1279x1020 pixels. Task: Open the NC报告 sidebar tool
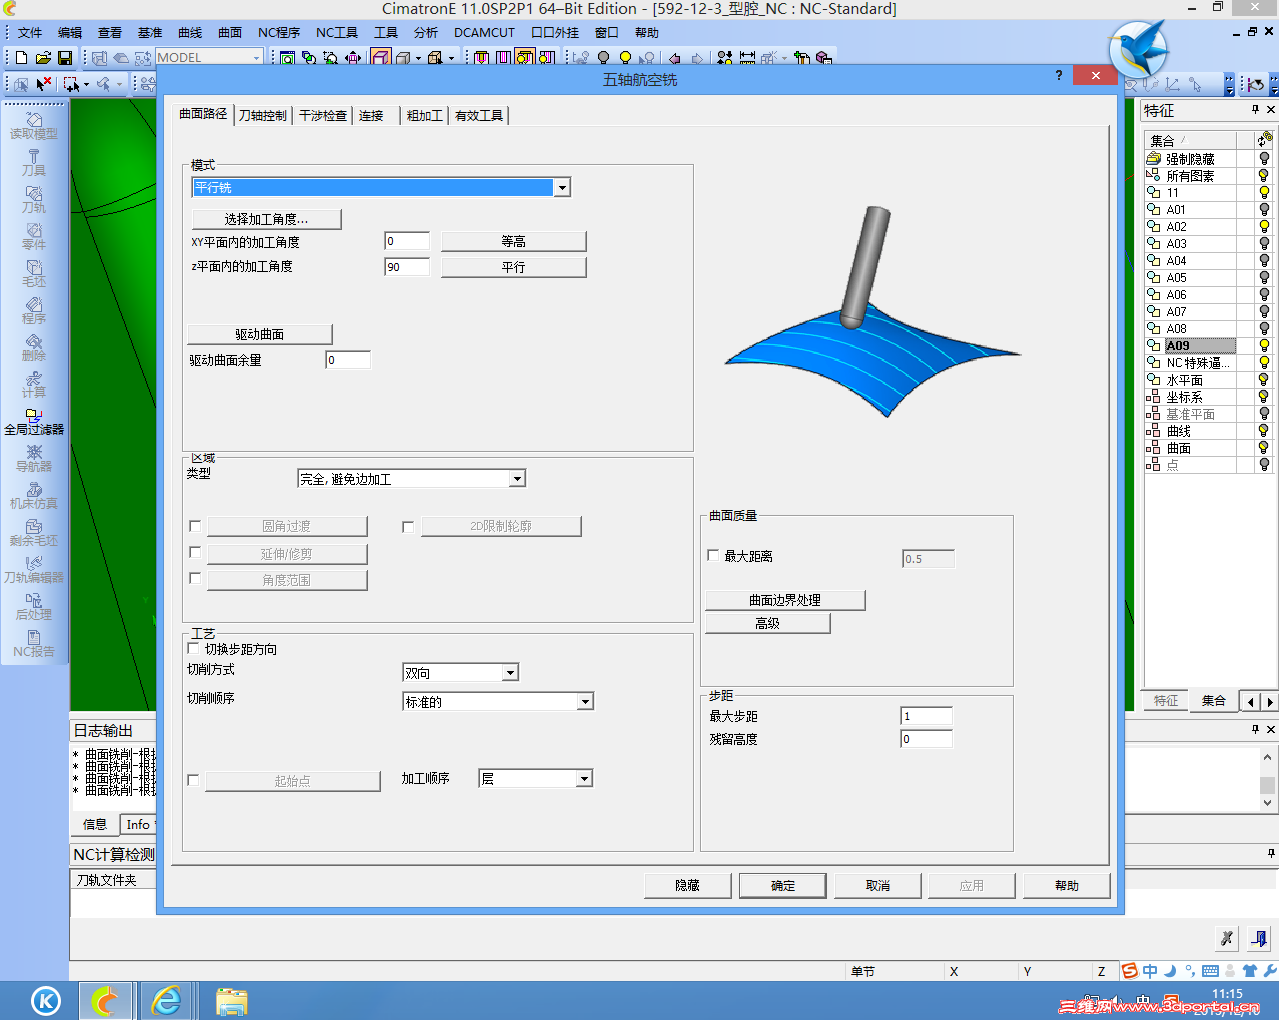[x=34, y=644]
